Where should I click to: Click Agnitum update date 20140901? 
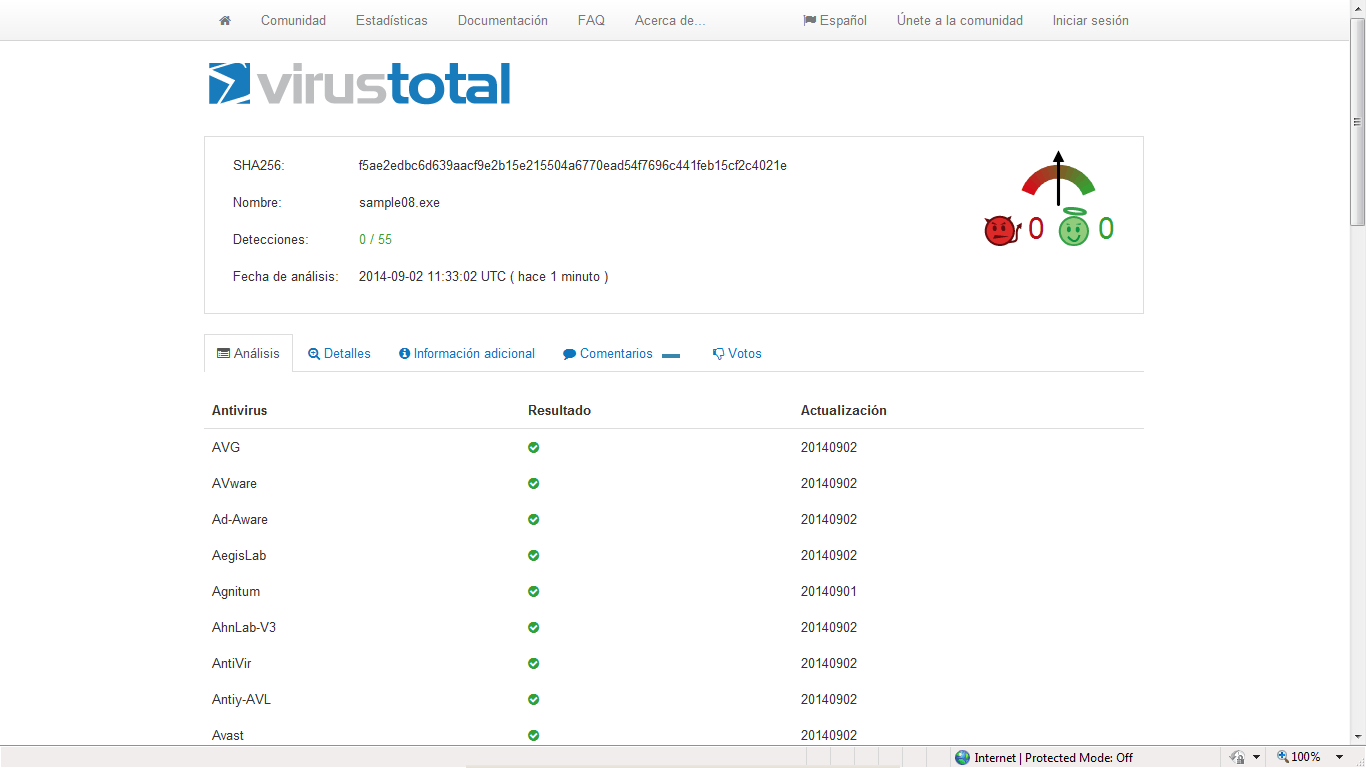click(x=829, y=591)
